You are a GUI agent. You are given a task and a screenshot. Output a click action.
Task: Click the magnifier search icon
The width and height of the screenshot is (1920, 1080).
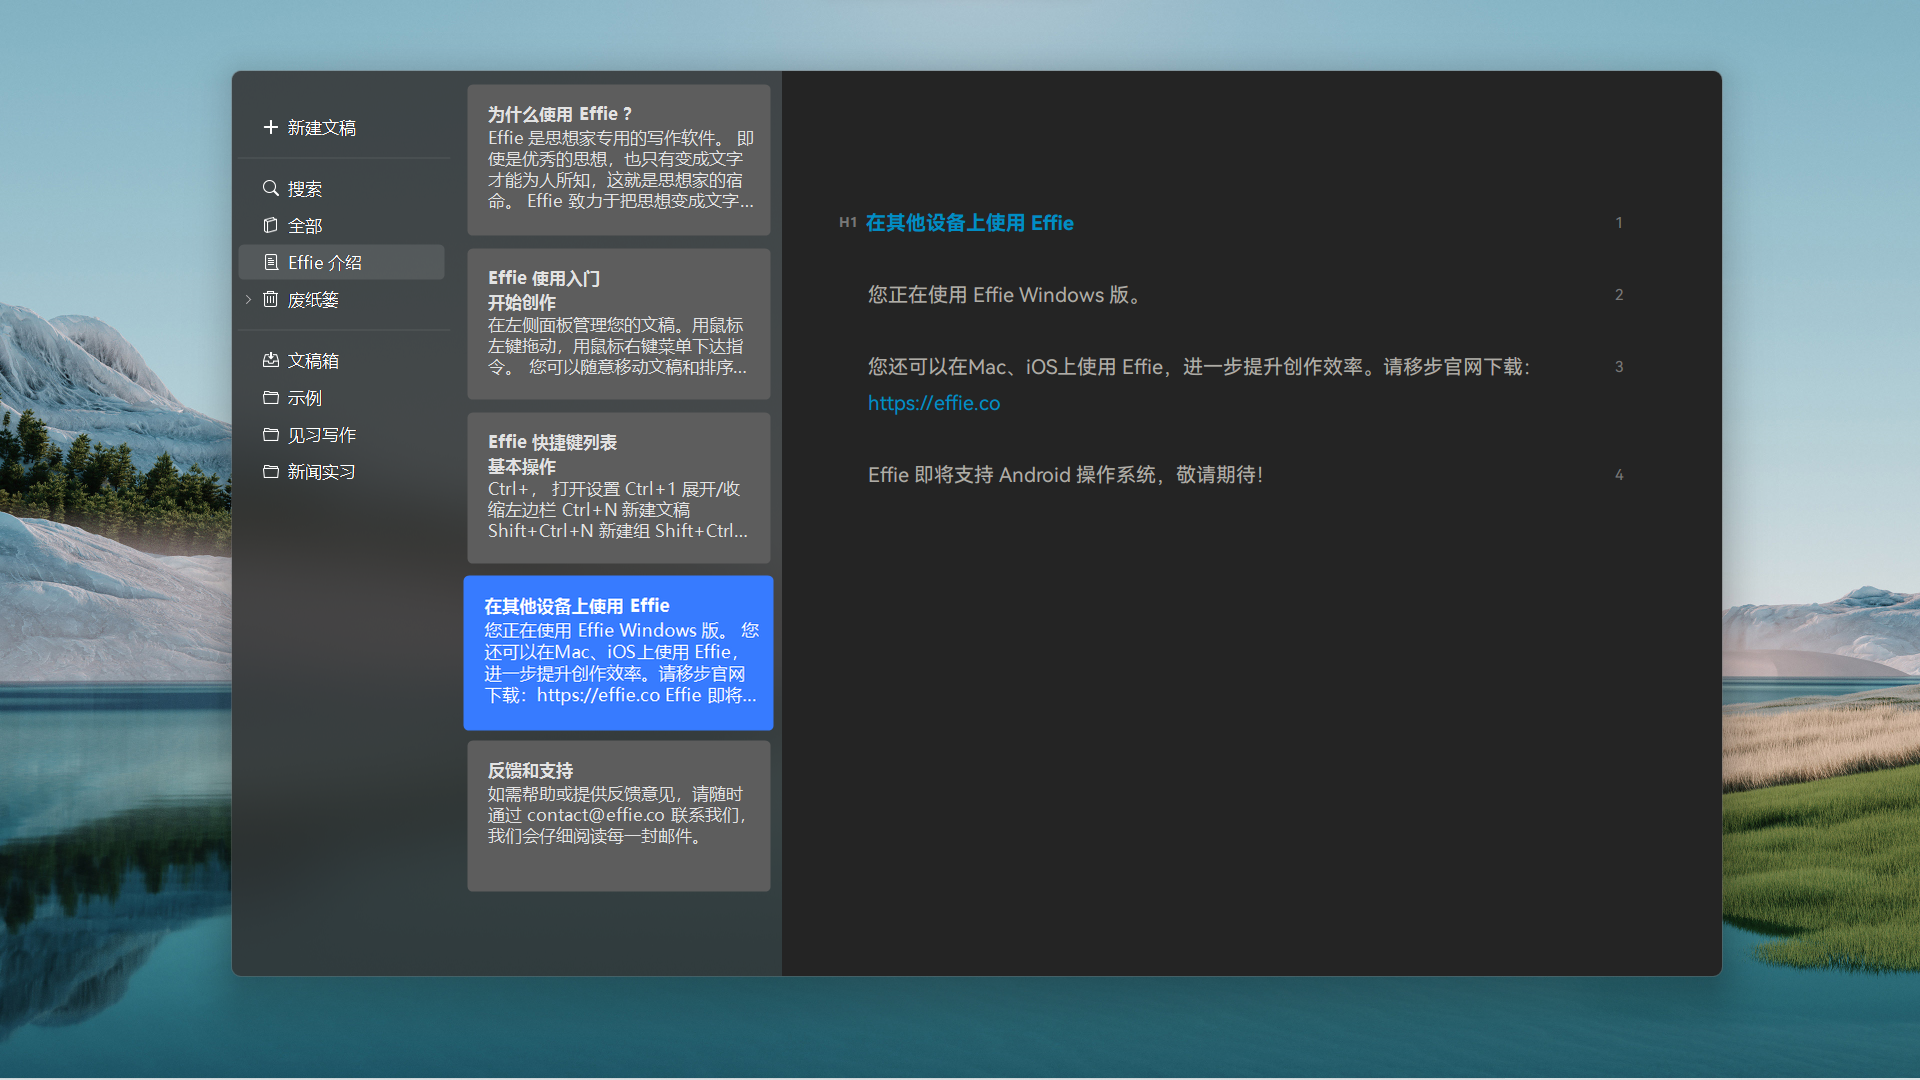[270, 188]
